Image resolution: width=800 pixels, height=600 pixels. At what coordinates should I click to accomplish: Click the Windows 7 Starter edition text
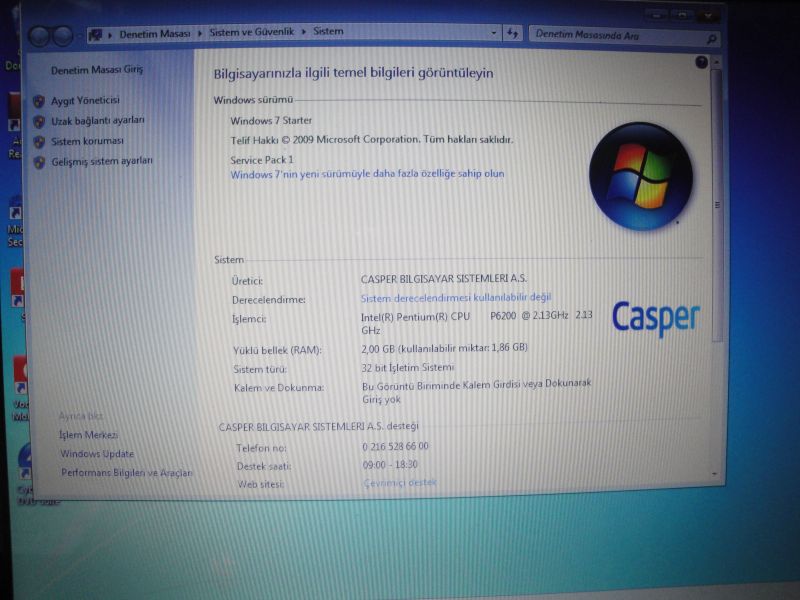(x=271, y=121)
